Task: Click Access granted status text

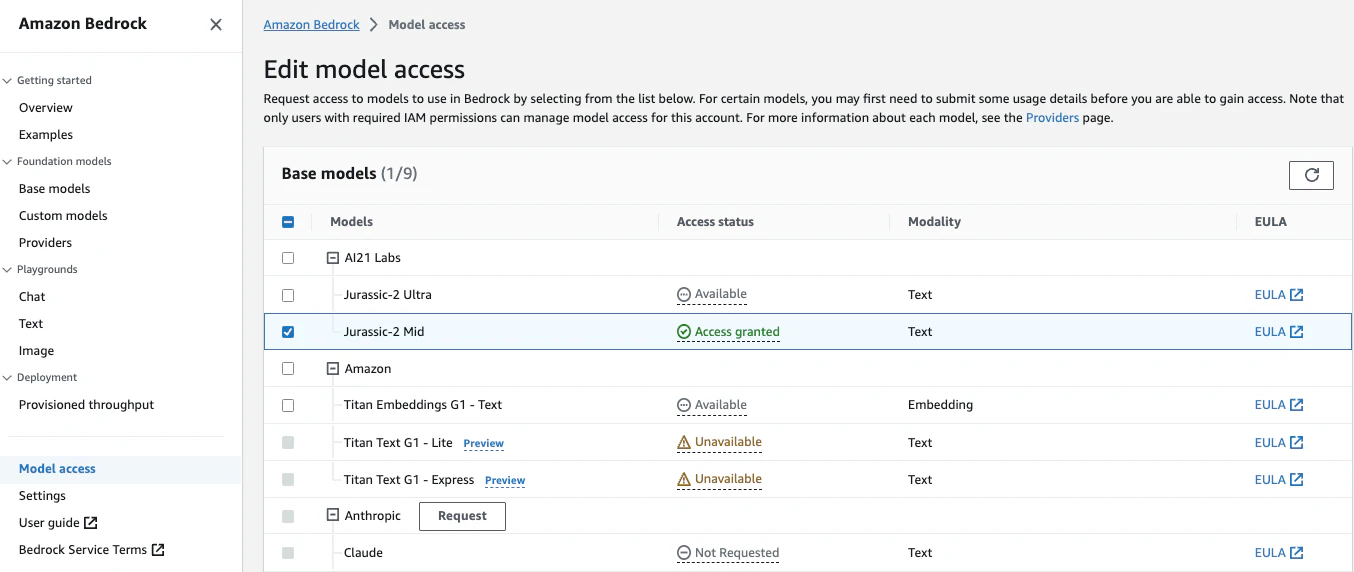Action: coord(737,332)
